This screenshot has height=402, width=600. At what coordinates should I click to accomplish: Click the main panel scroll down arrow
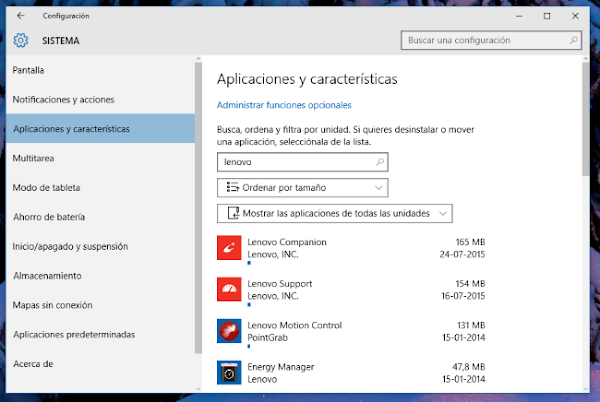(586, 389)
